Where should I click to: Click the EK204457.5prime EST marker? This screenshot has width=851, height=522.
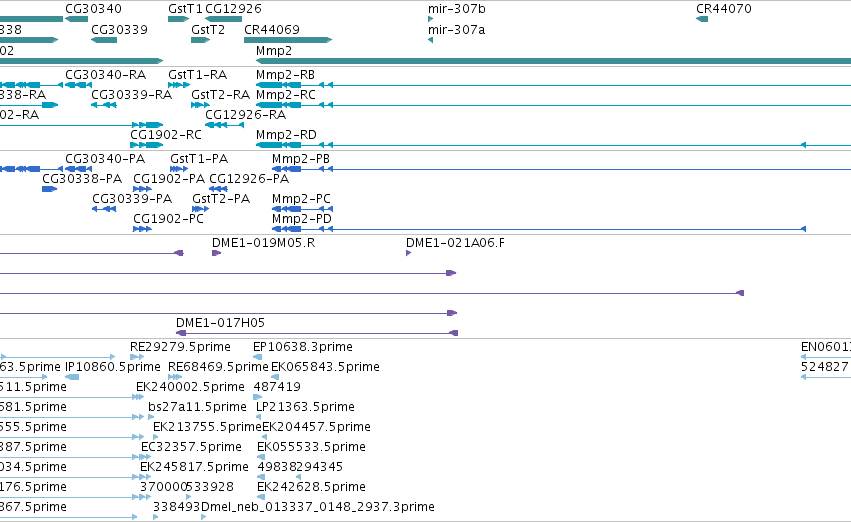(264, 437)
